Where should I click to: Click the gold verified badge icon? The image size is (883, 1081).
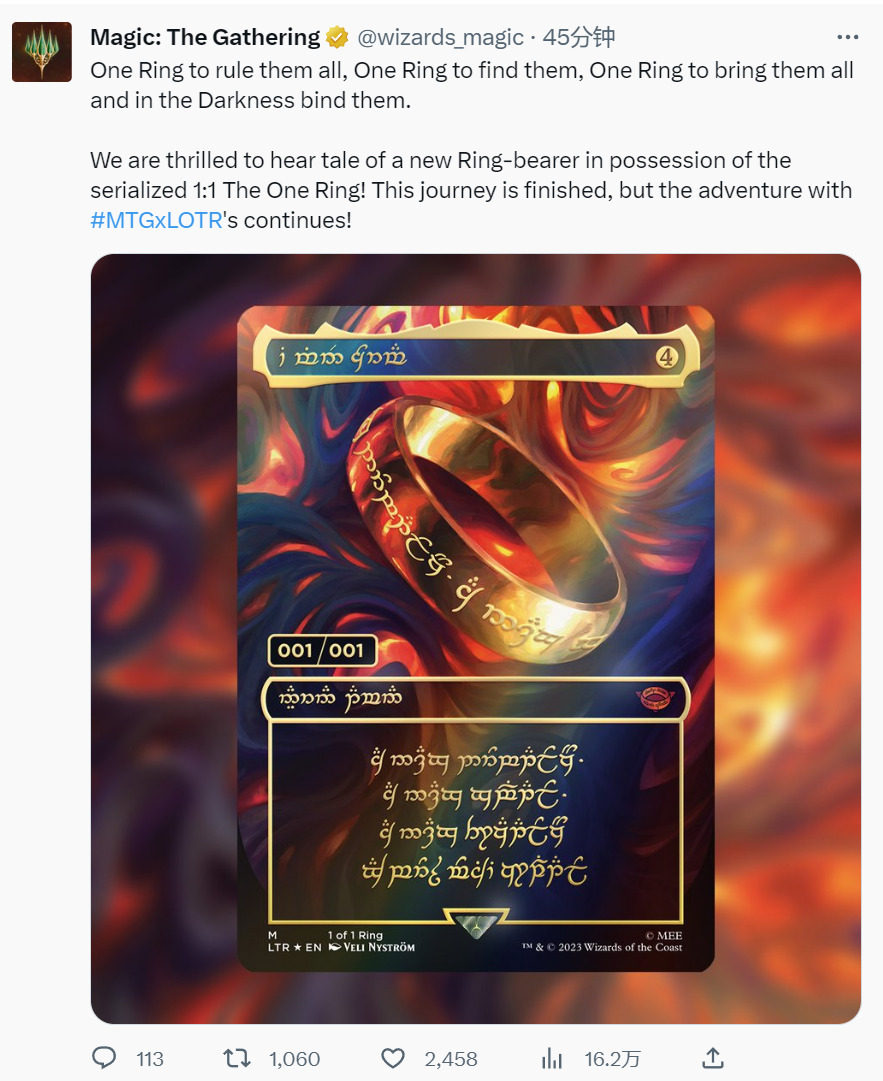337,37
